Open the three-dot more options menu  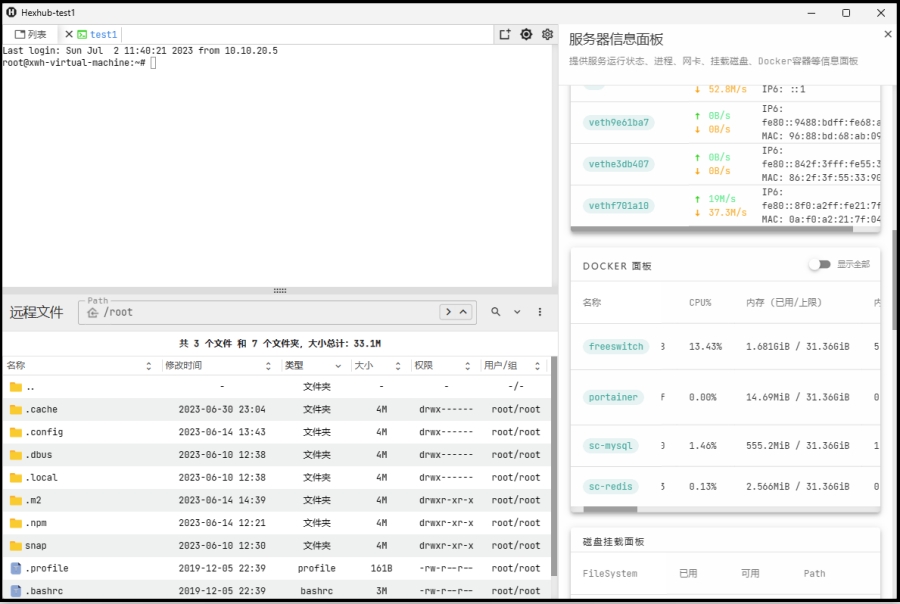[540, 312]
